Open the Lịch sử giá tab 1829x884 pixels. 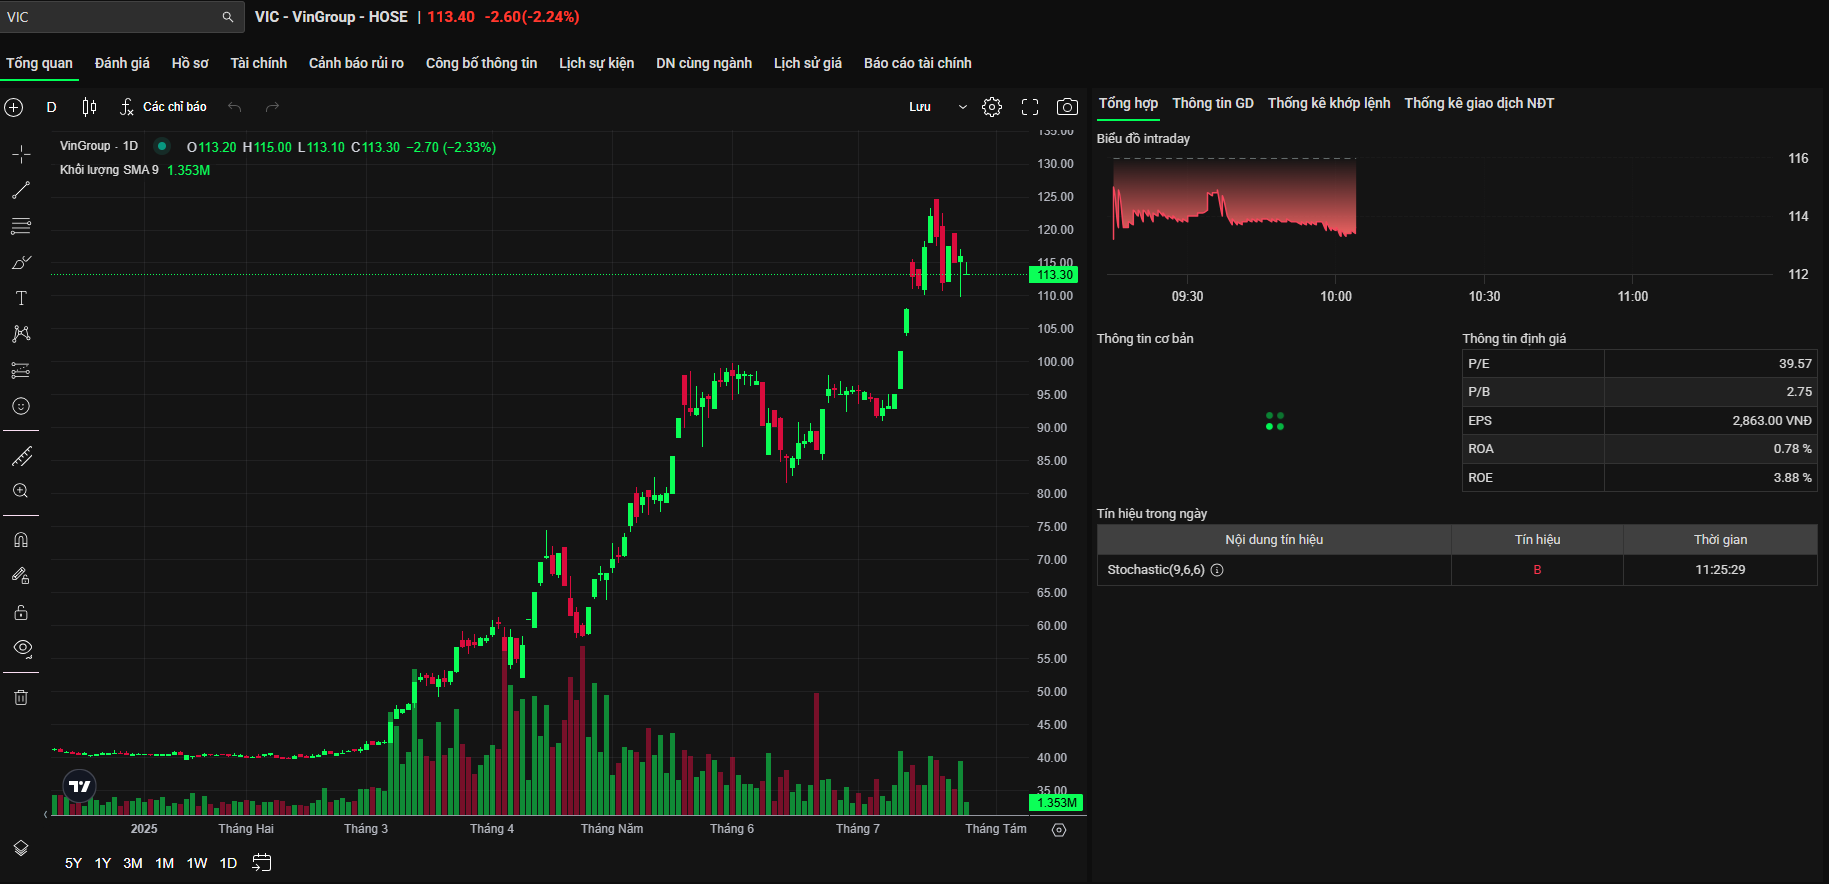[808, 63]
